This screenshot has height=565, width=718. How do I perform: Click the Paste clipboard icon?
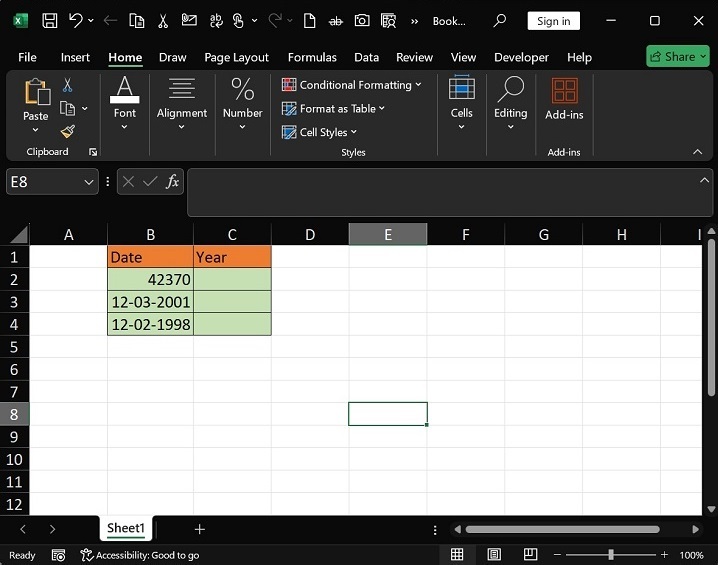click(x=36, y=93)
